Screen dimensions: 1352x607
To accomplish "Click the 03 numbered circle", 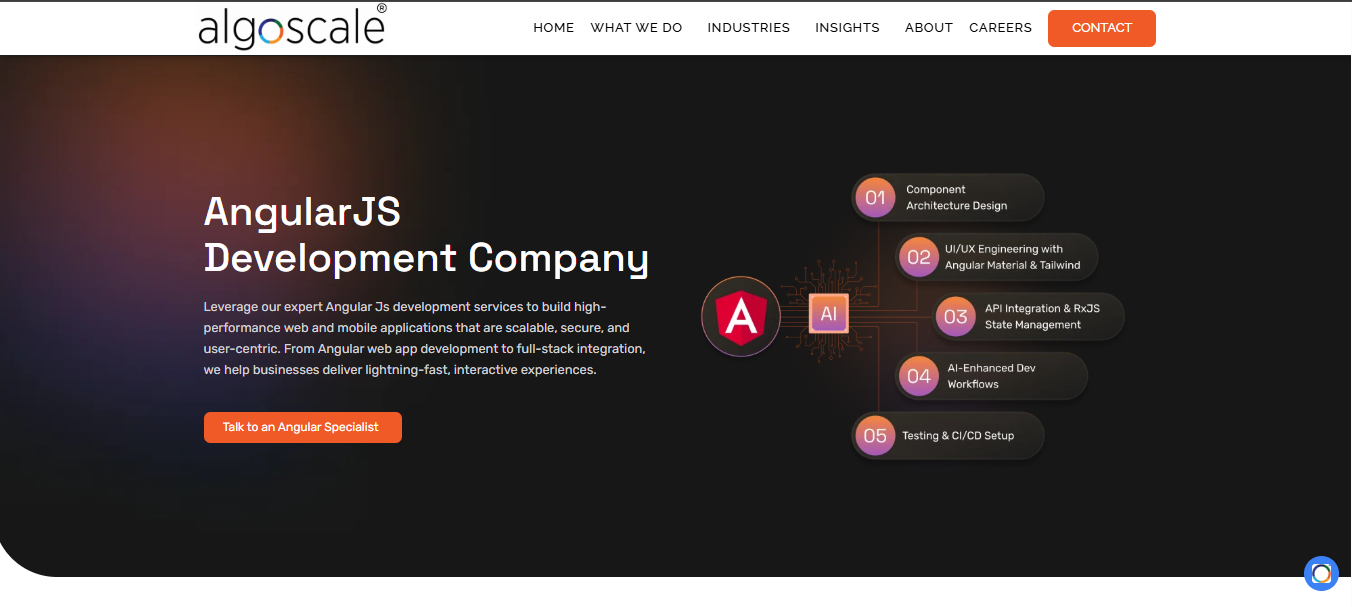I will pyautogui.click(x=956, y=317).
